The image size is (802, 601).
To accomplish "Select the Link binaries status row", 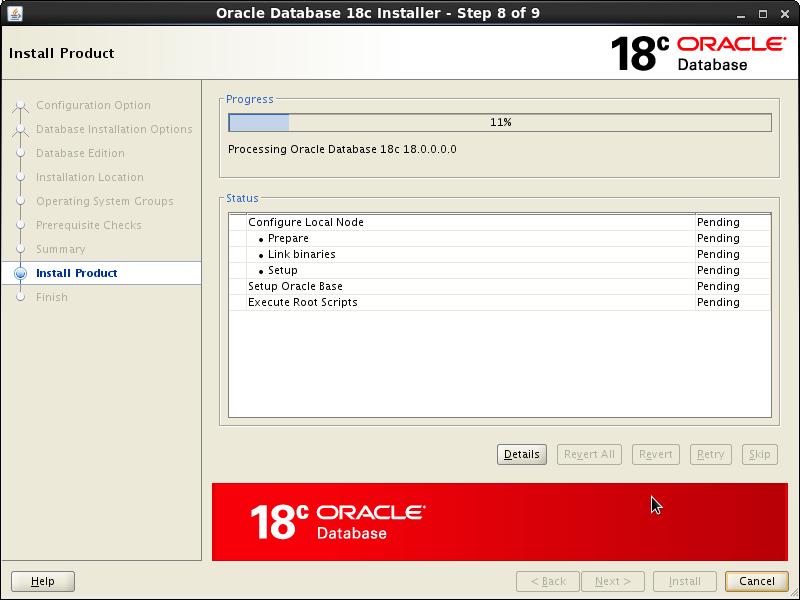I will pos(301,254).
